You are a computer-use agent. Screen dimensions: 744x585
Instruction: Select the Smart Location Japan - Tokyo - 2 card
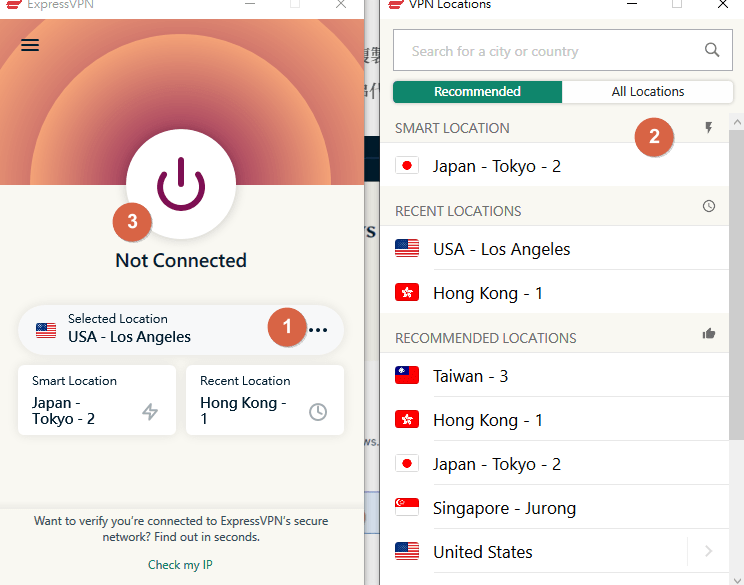pyautogui.click(x=97, y=400)
